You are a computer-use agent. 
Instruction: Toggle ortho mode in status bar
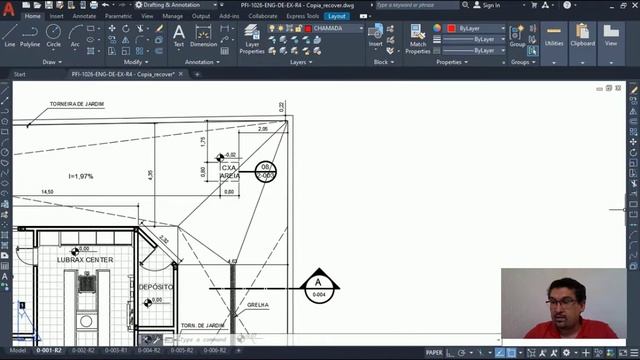(450, 353)
